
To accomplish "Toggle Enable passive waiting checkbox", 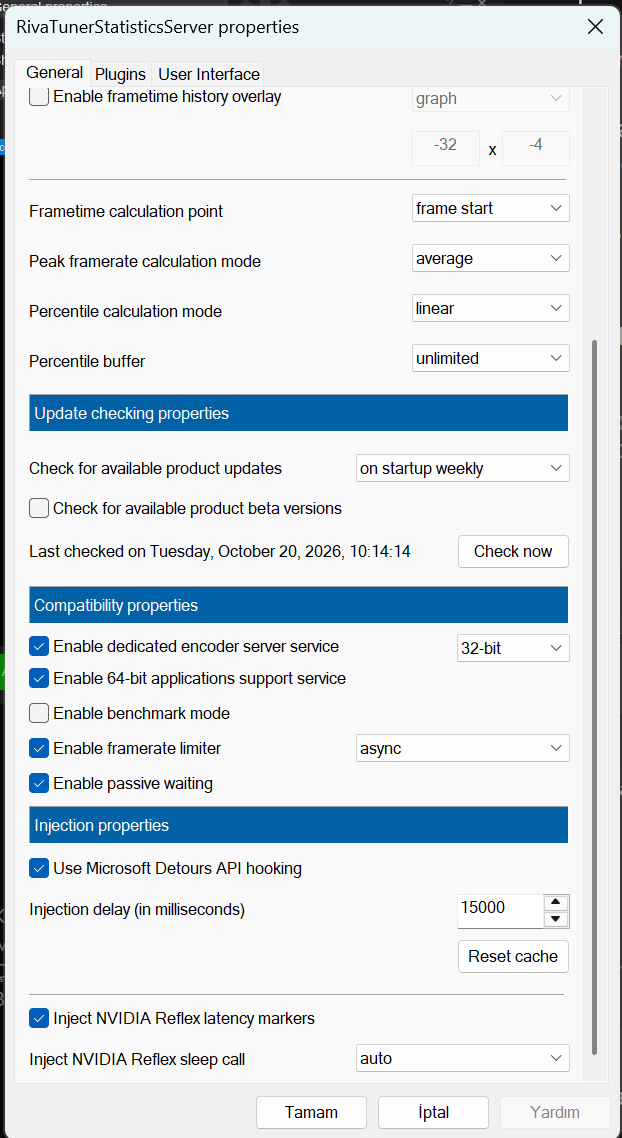I will point(39,783).
